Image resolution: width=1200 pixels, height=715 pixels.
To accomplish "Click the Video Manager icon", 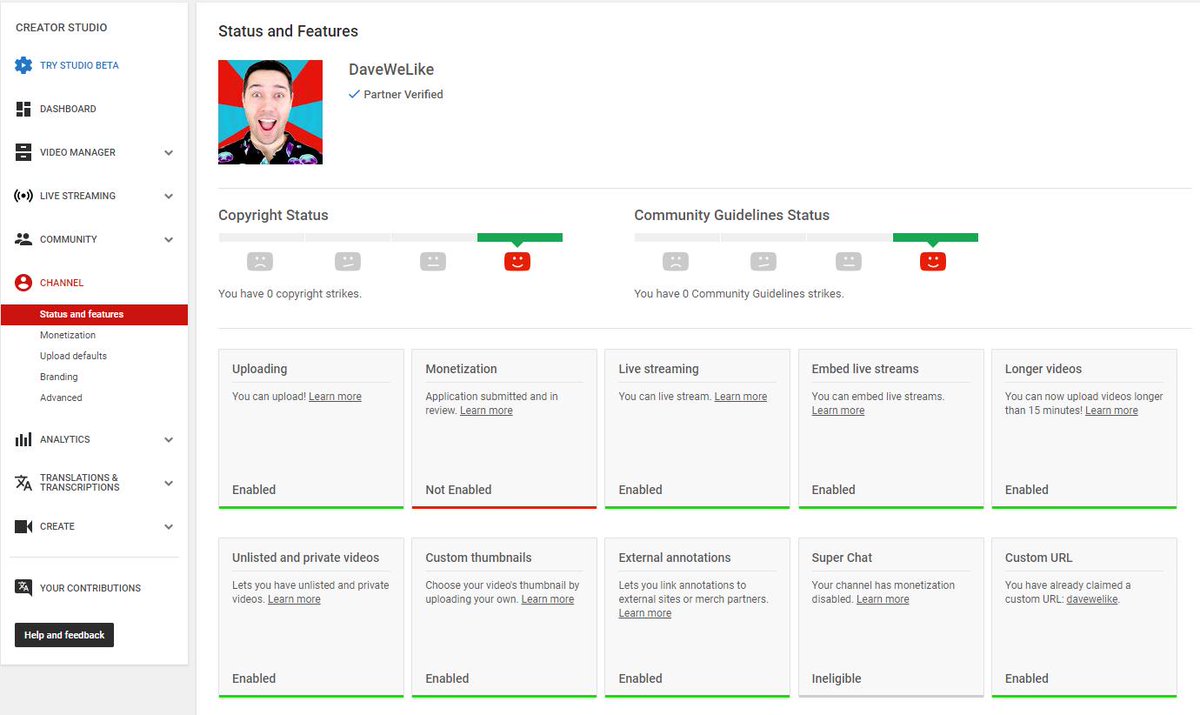I will [x=23, y=152].
